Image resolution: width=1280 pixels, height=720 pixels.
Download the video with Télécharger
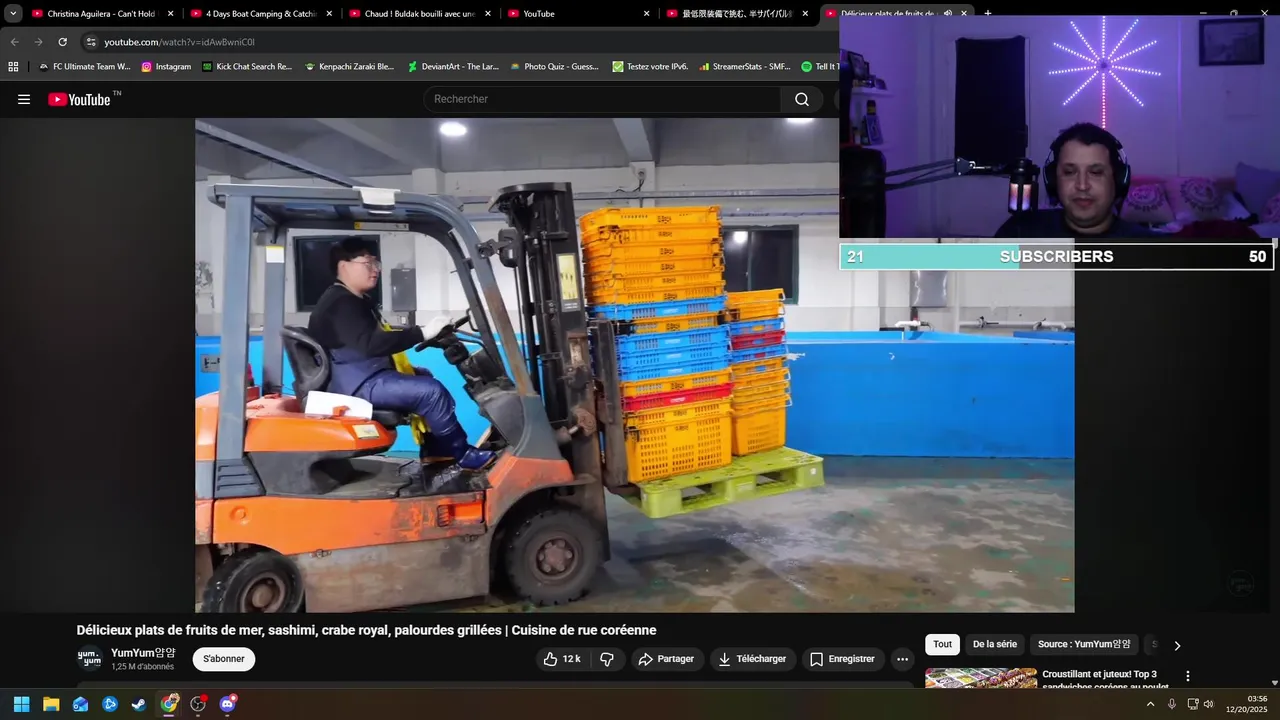(x=753, y=659)
